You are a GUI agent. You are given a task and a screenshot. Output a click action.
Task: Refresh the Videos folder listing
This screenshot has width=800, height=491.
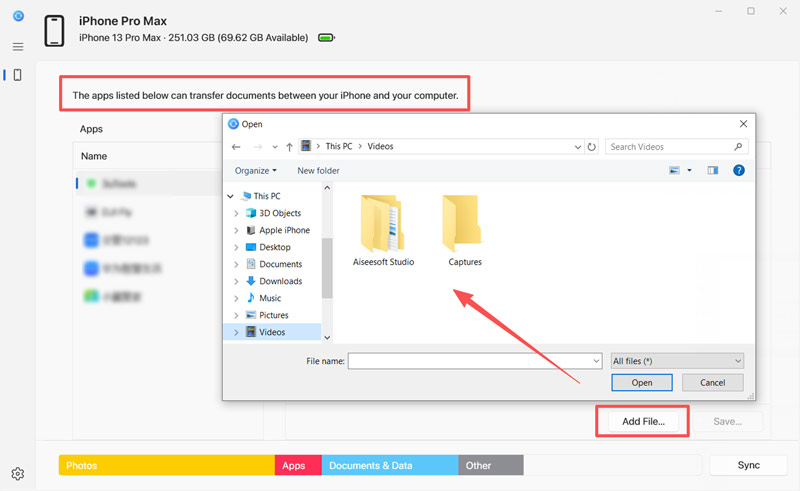click(591, 147)
